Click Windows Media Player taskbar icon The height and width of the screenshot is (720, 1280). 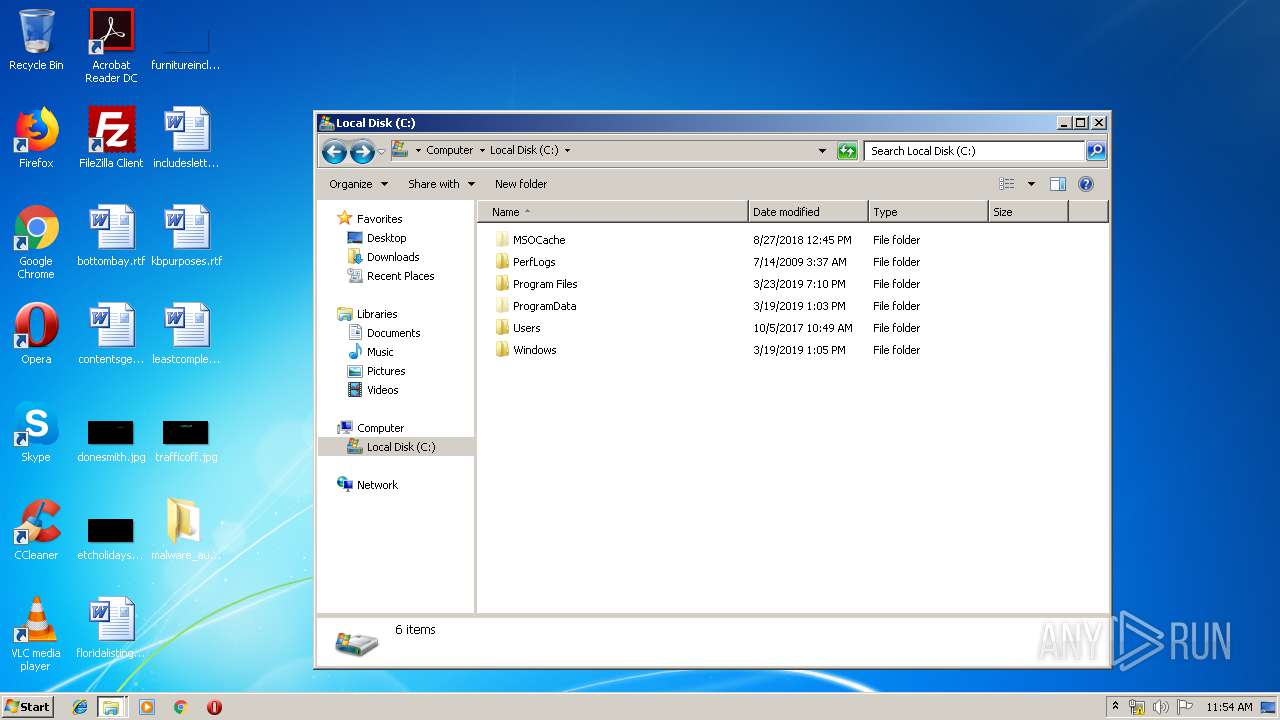tap(147, 707)
